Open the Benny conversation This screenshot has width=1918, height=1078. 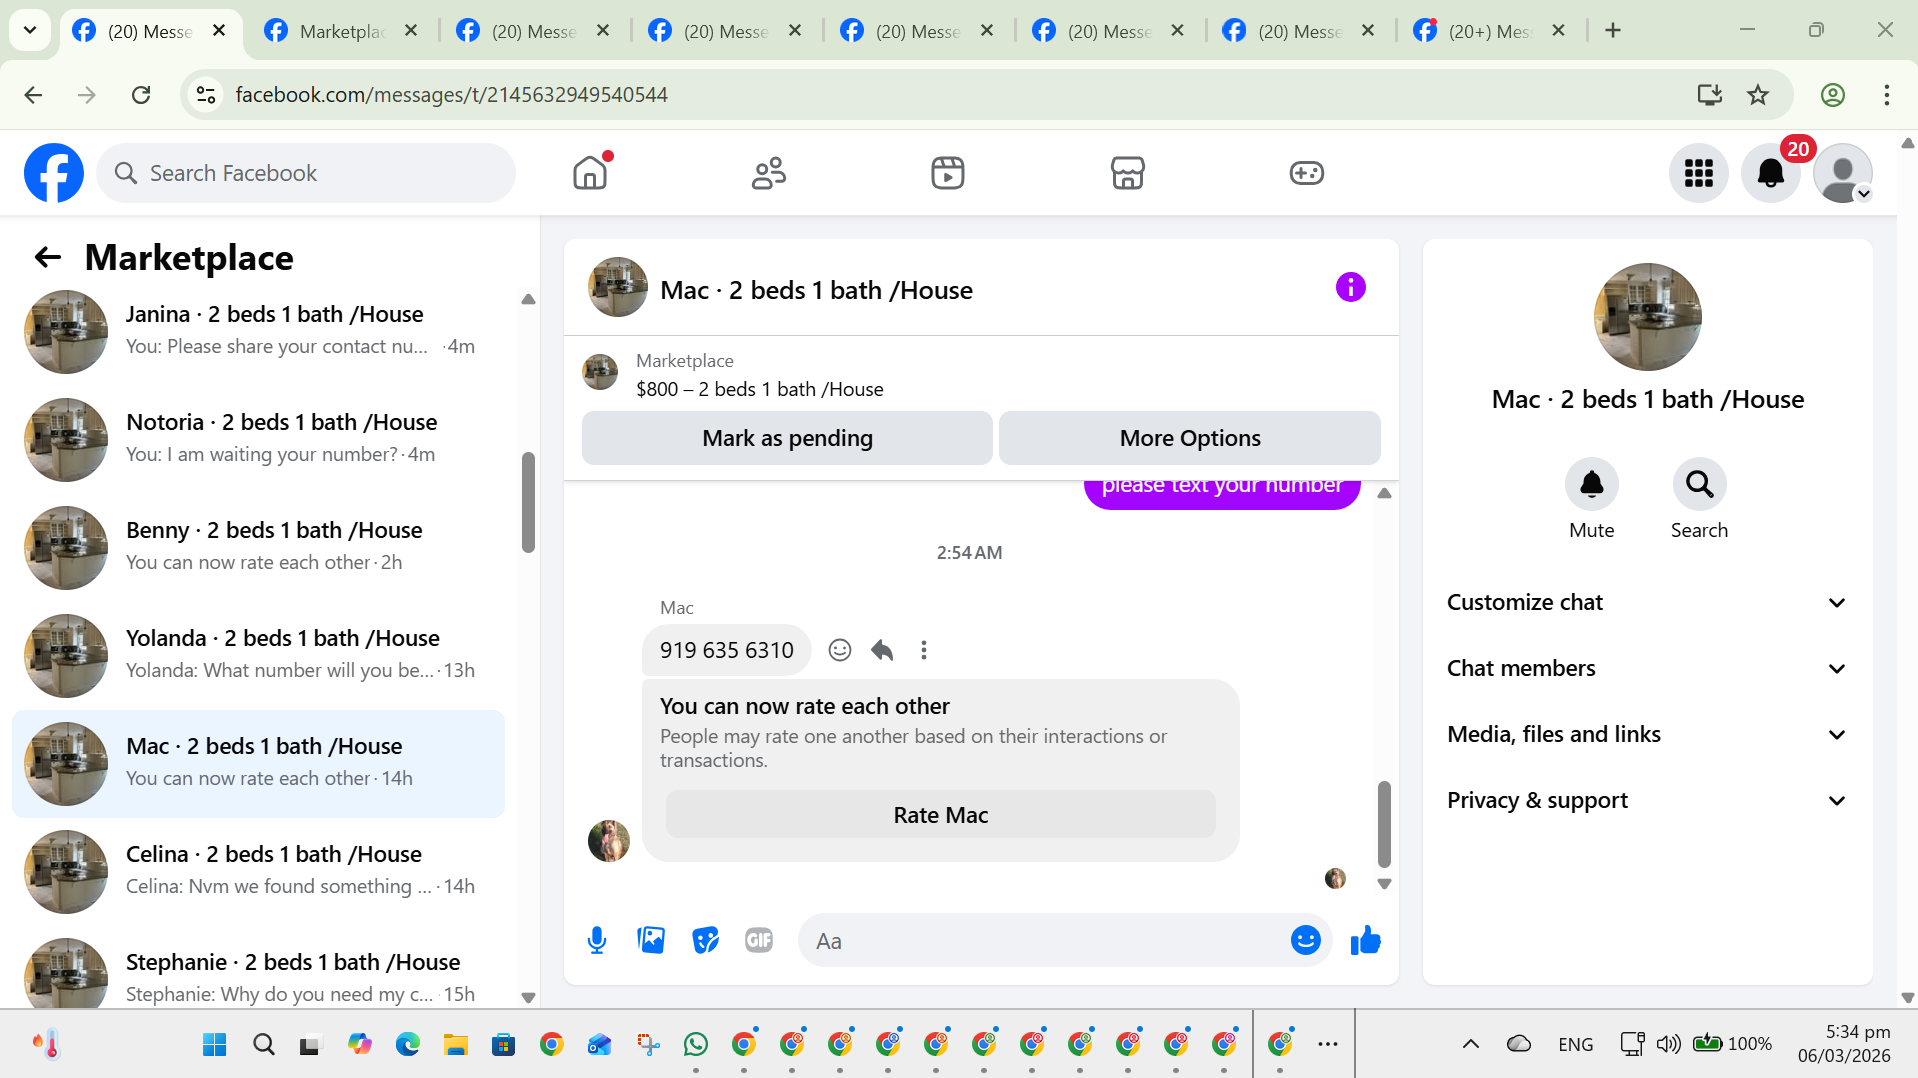259,547
